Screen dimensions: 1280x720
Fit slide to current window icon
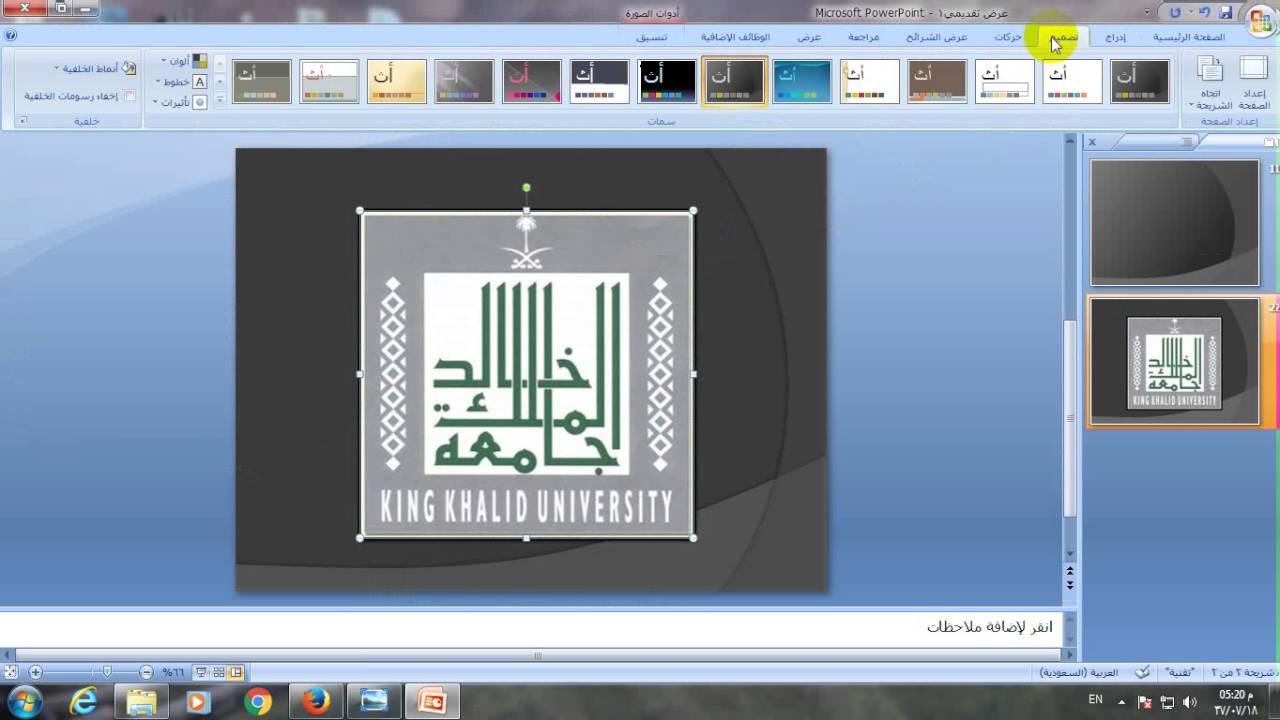(11, 673)
